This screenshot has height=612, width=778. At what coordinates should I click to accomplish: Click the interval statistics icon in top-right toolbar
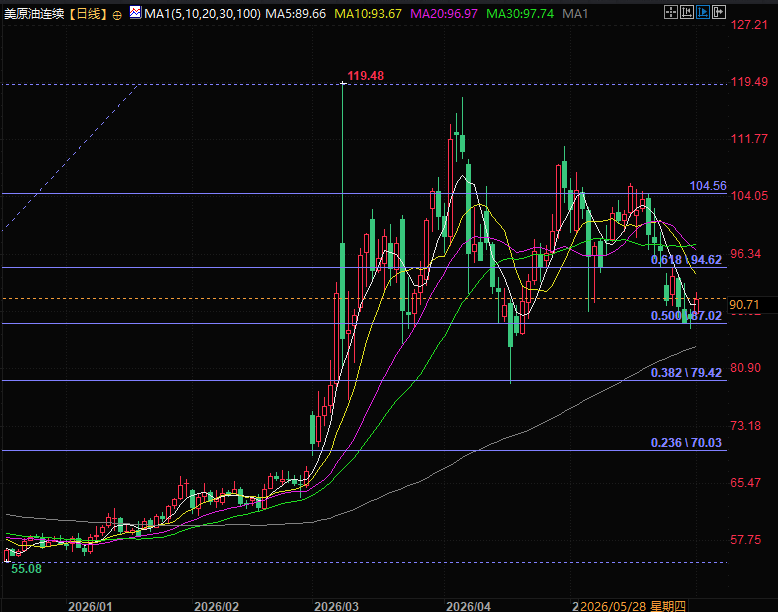click(x=687, y=12)
